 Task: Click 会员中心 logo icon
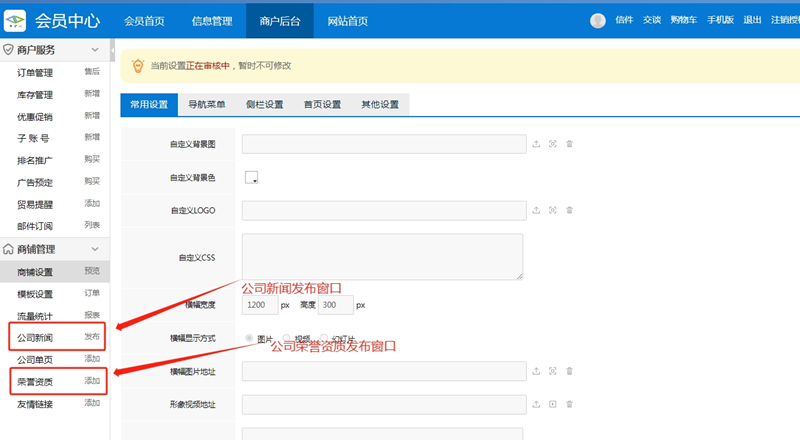15,20
